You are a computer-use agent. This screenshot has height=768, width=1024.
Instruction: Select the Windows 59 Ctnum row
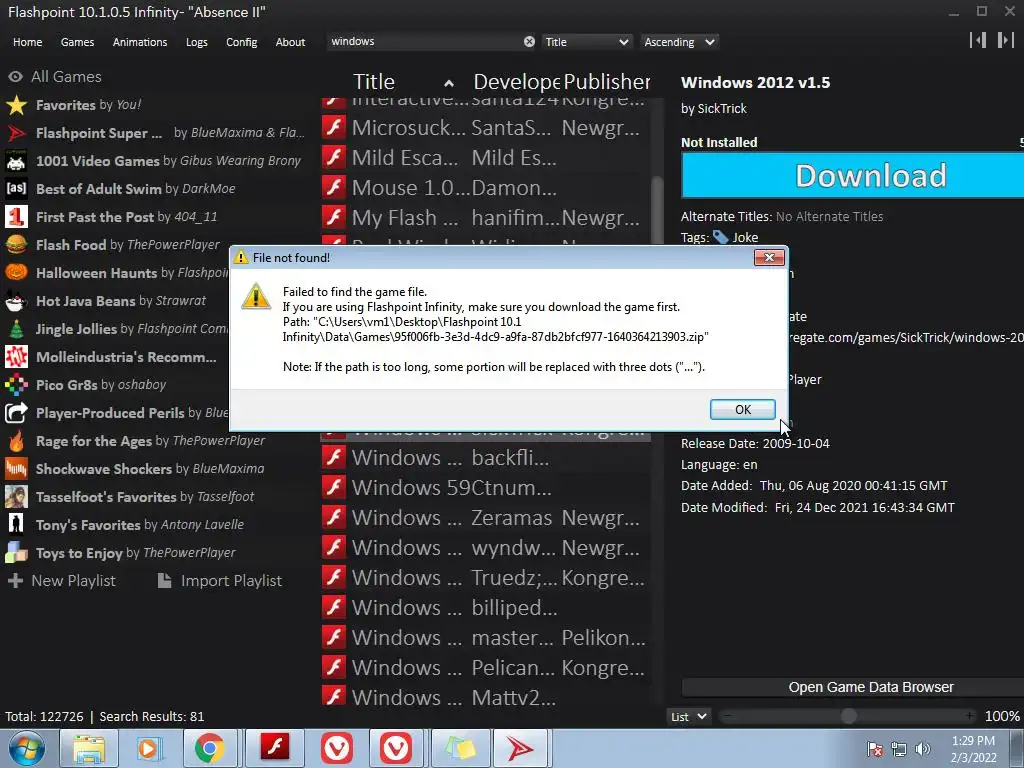pyautogui.click(x=485, y=488)
